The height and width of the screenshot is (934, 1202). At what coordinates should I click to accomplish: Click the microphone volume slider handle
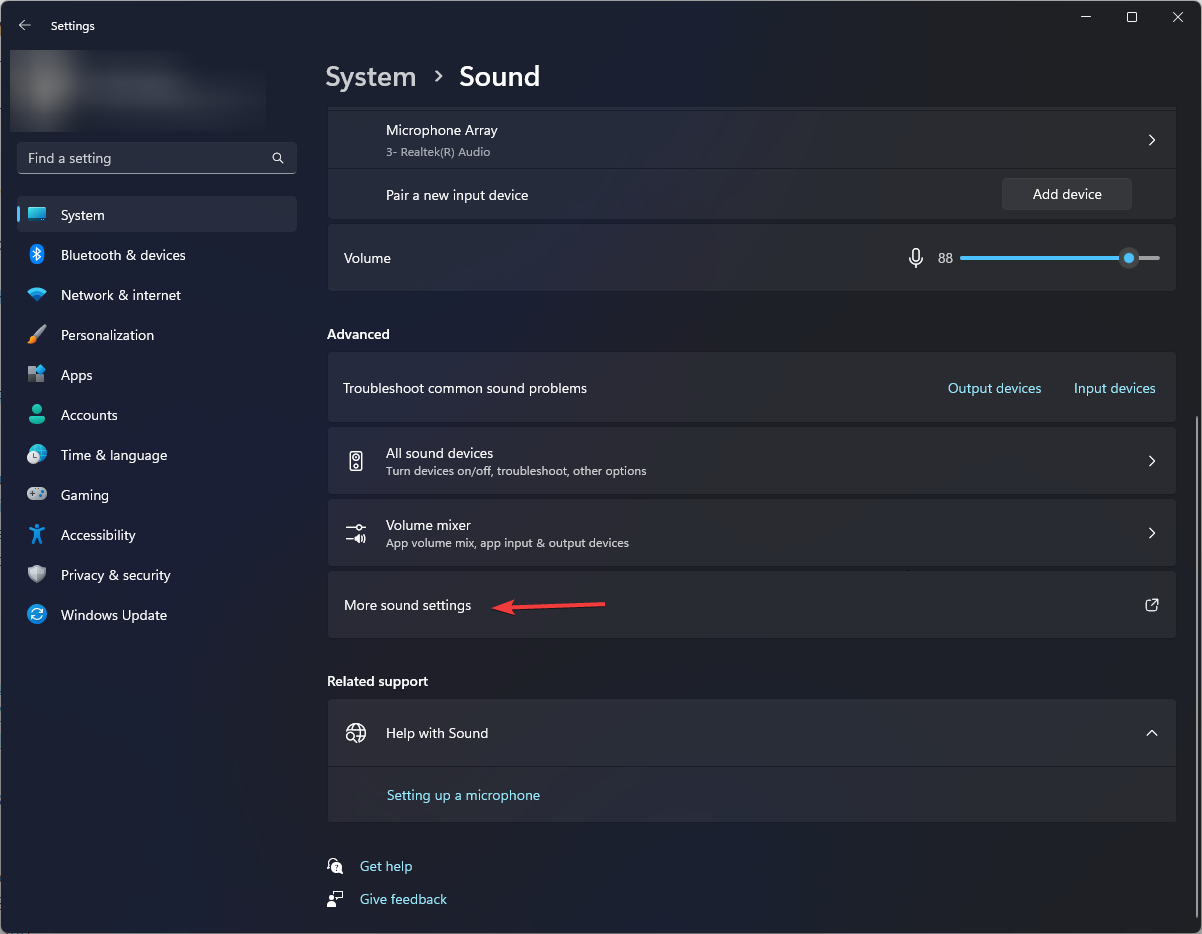coord(1129,258)
